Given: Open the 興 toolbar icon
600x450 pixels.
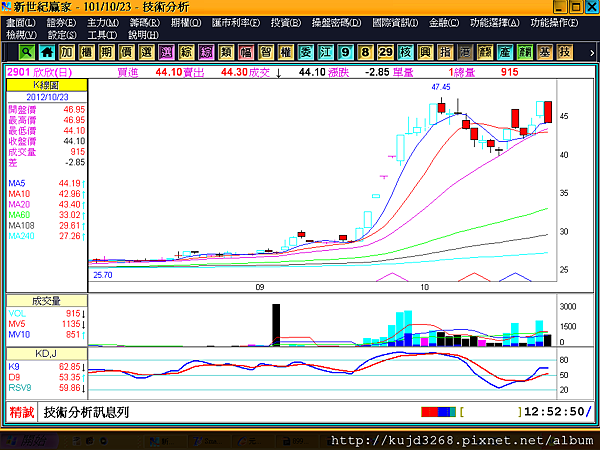Looking at the screenshot, I should (x=425, y=52).
